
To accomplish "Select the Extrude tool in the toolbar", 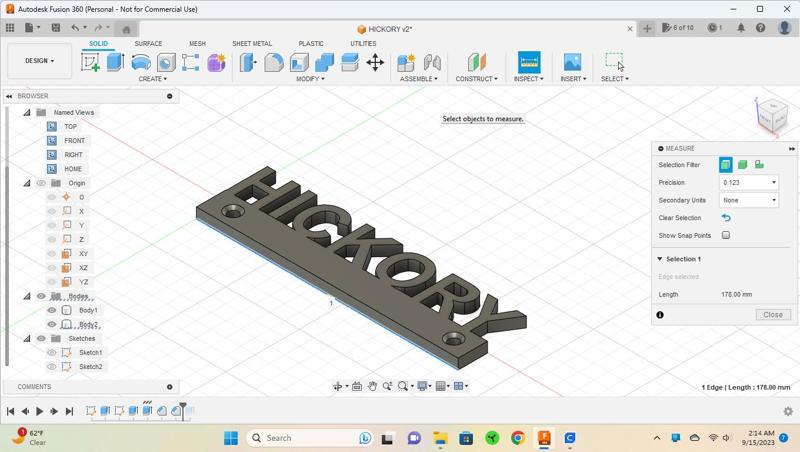I will click(x=115, y=62).
